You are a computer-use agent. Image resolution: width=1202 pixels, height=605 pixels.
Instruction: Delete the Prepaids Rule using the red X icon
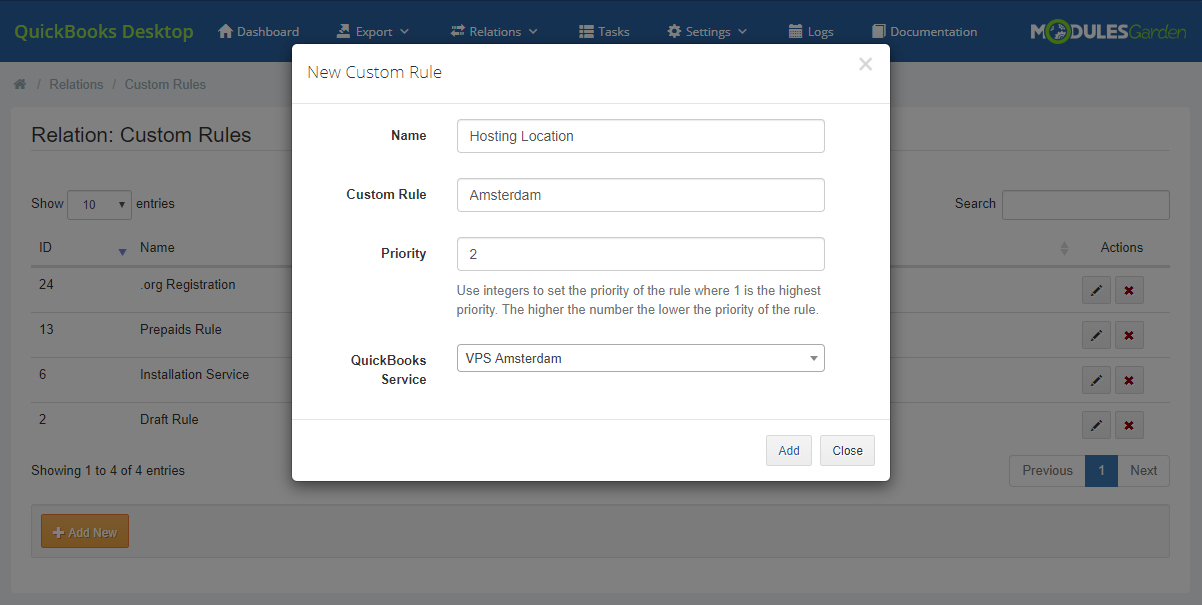[1129, 334]
